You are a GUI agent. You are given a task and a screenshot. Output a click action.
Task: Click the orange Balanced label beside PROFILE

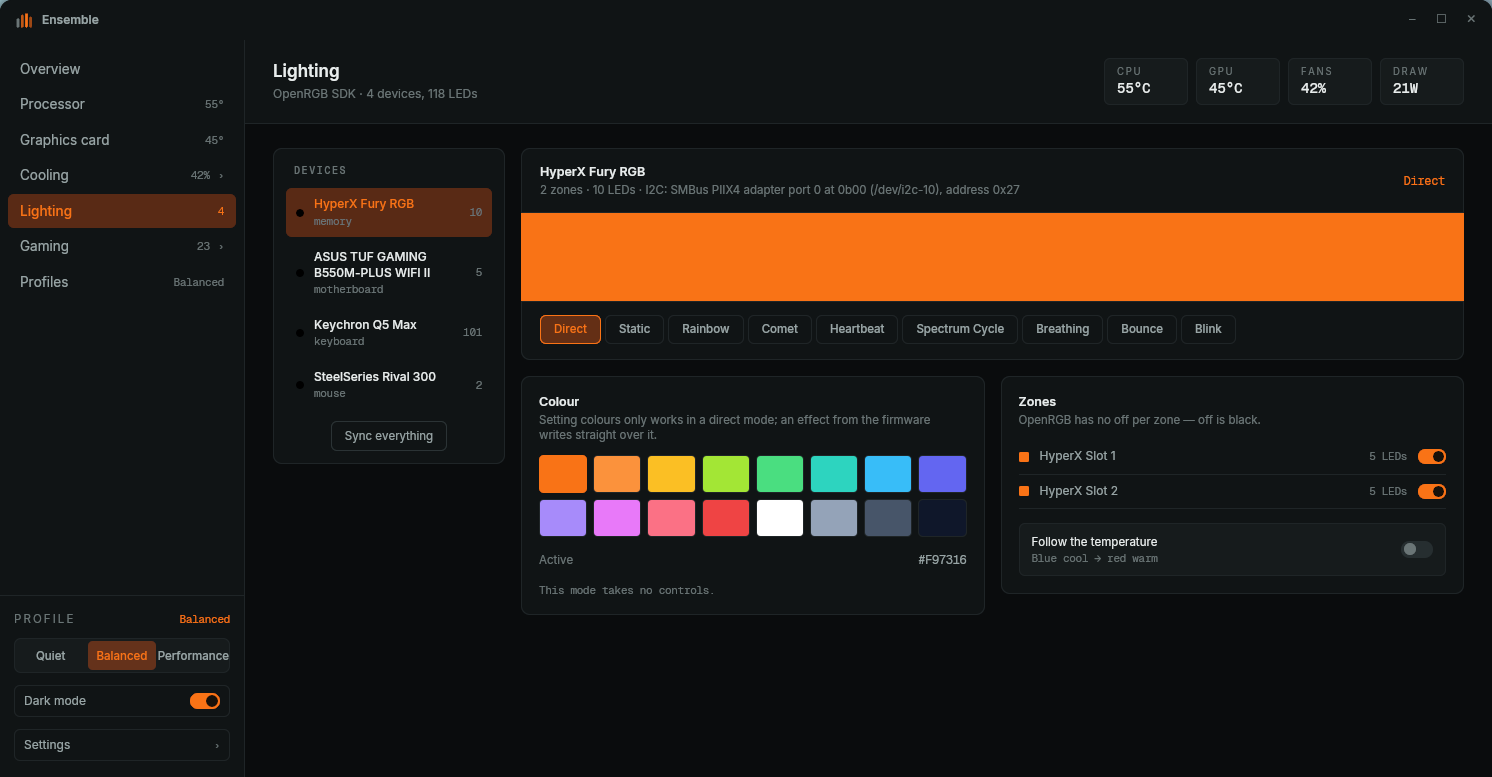point(205,619)
